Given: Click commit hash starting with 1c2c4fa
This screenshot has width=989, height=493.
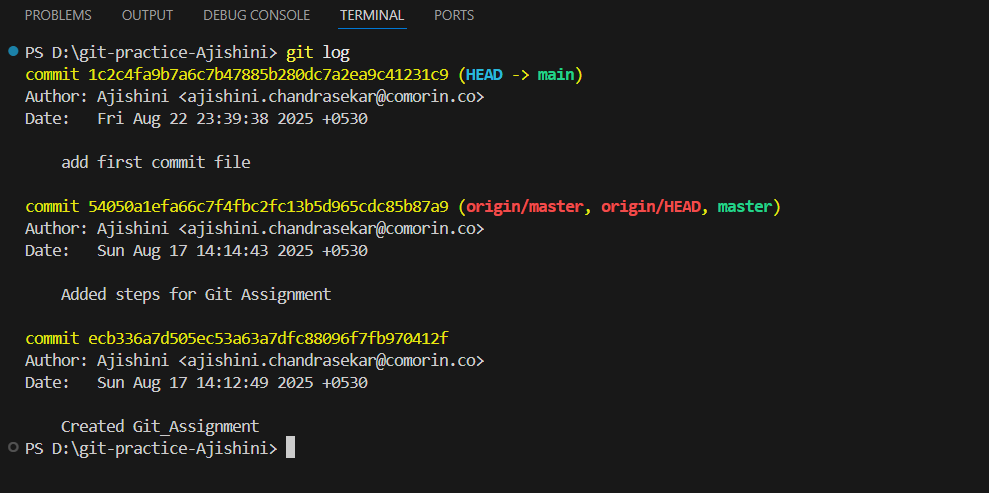Looking at the screenshot, I should [268, 74].
